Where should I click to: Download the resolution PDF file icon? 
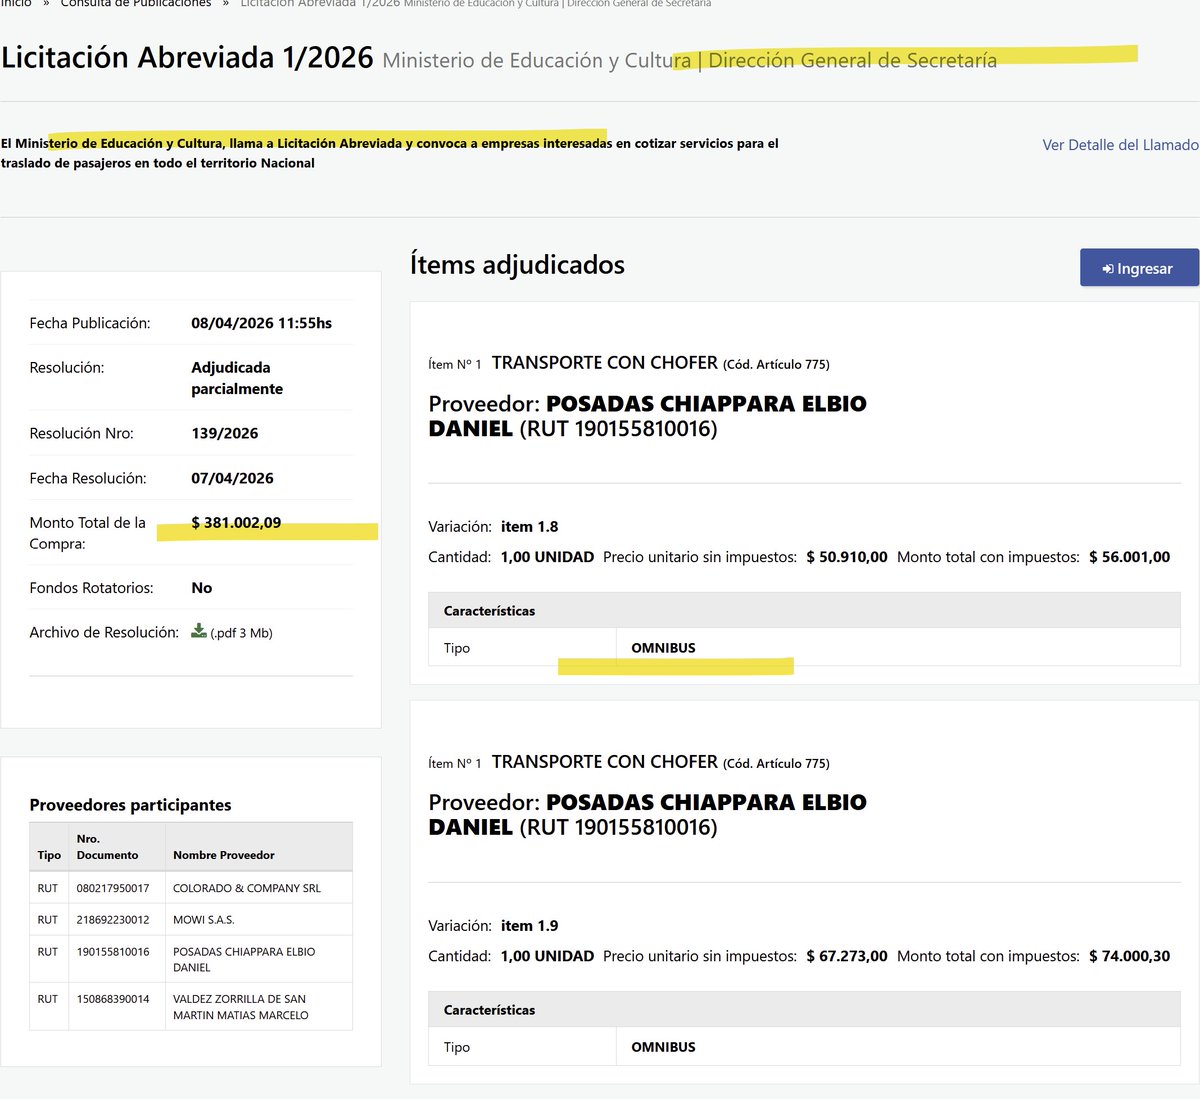coord(199,631)
